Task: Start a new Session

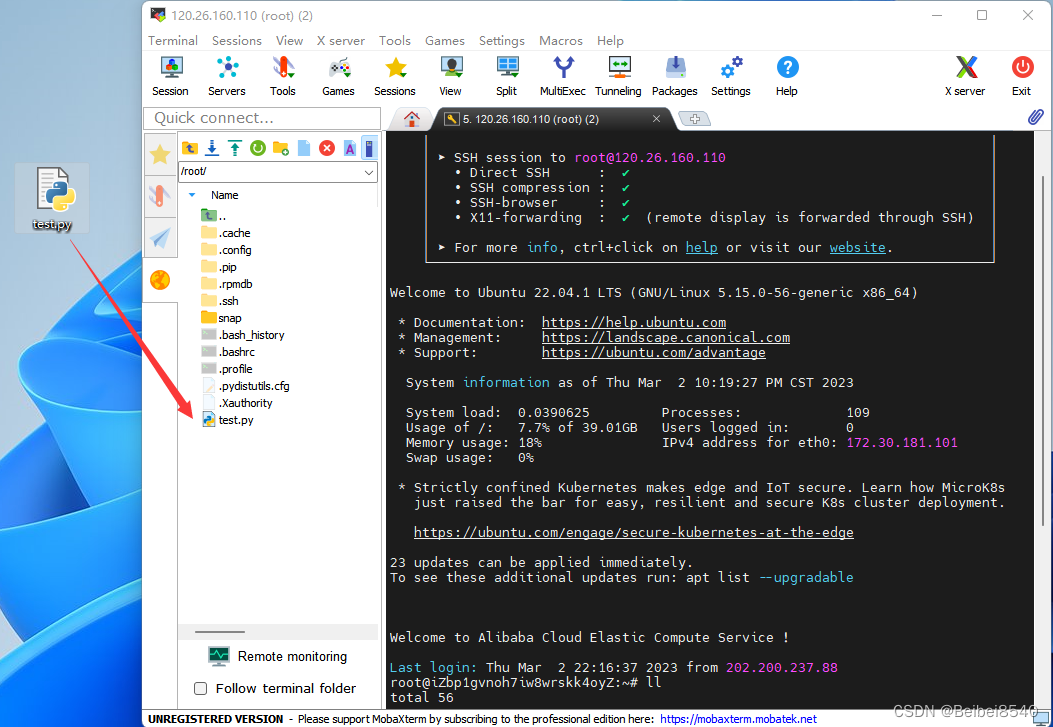Action: click(x=170, y=76)
